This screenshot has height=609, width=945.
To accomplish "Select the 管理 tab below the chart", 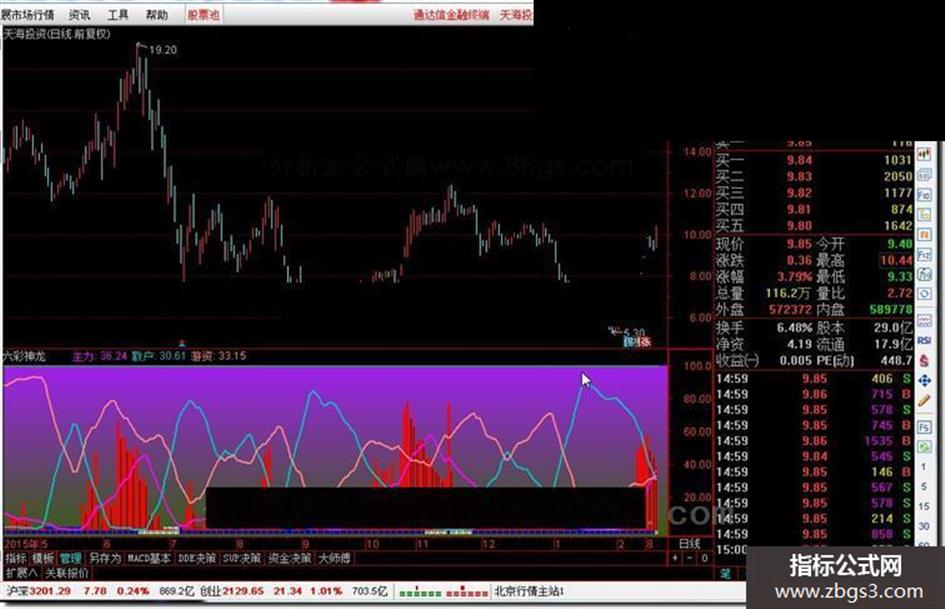I will pyautogui.click(x=70, y=558).
